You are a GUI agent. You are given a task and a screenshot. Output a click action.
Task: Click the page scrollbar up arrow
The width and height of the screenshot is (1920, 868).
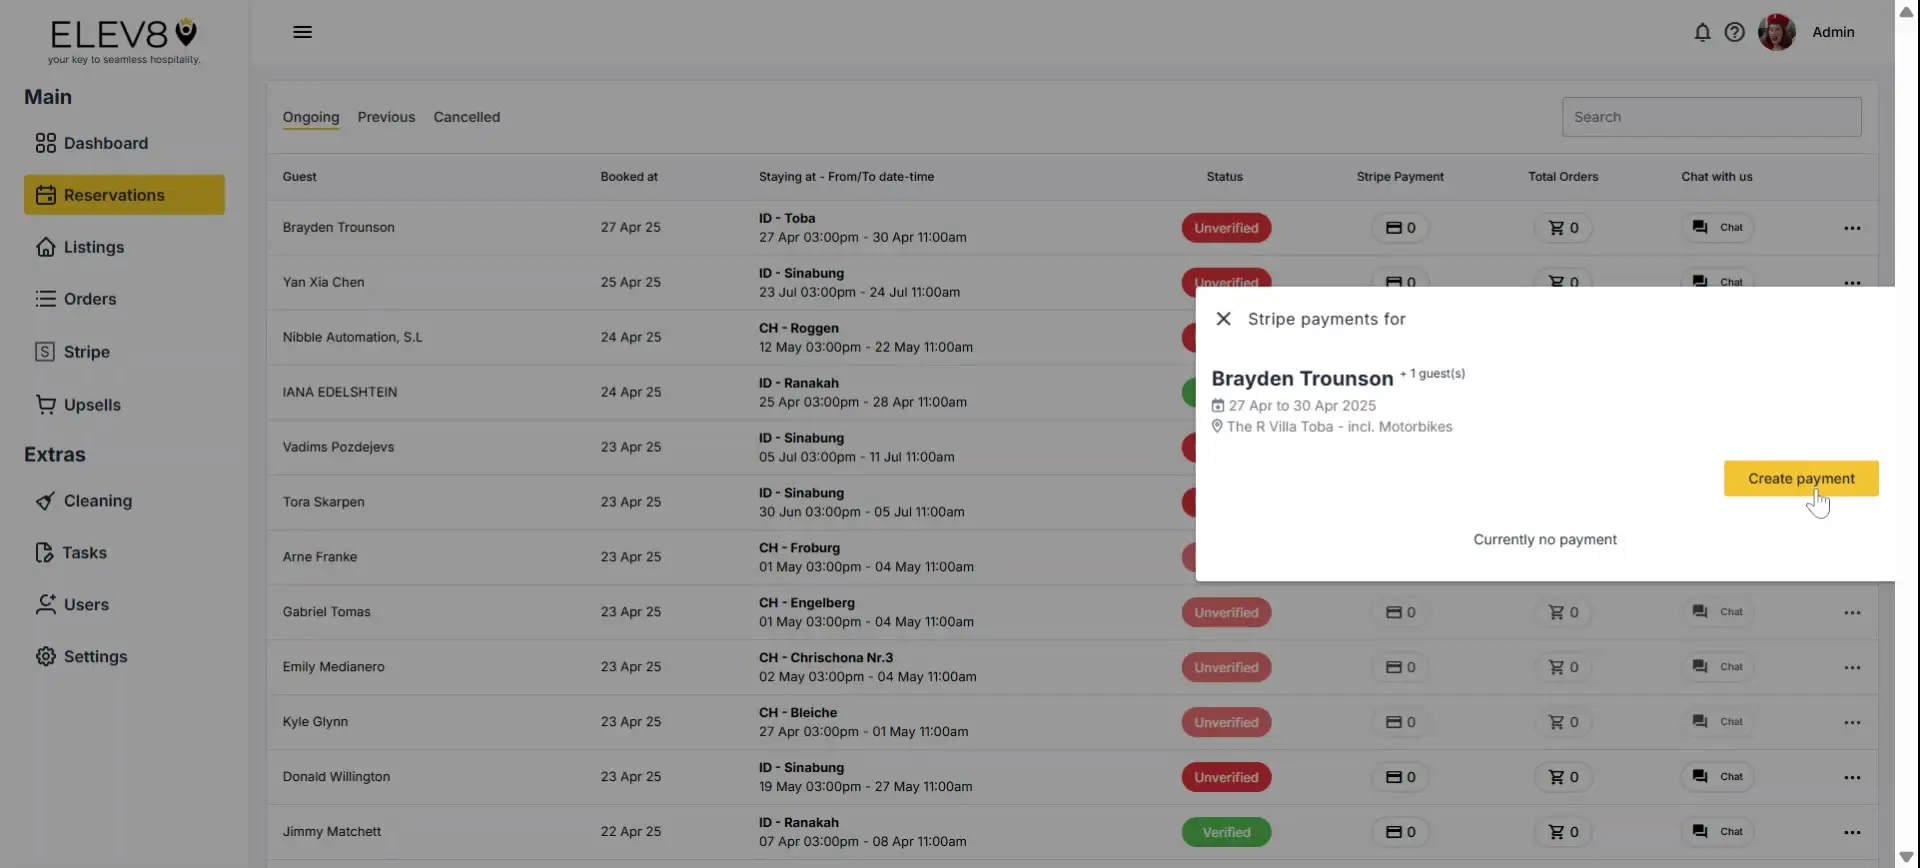click(1906, 11)
